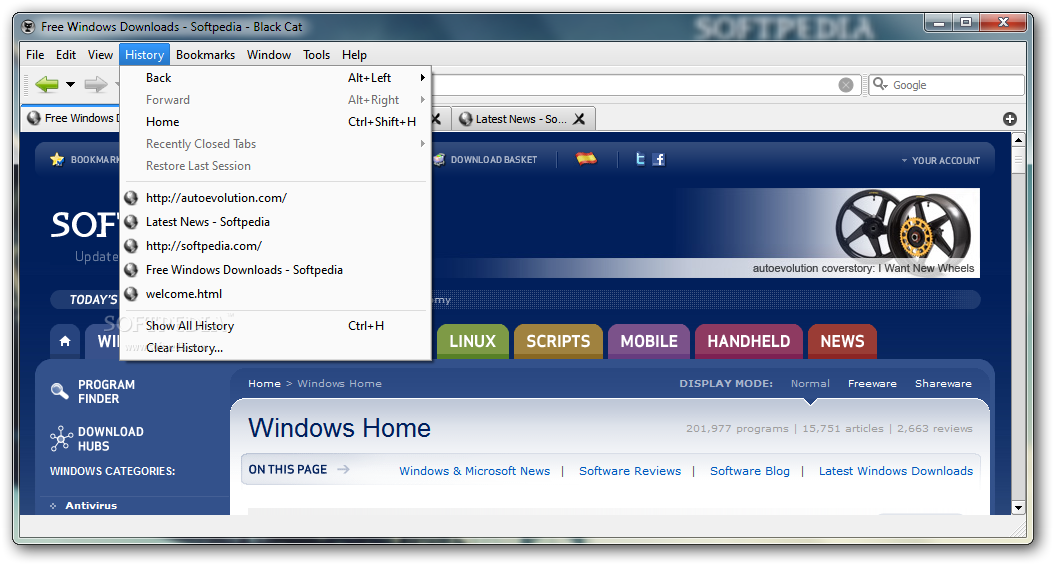Open Free Windows Downloads history entry
1054x565 pixels.
coord(276,270)
